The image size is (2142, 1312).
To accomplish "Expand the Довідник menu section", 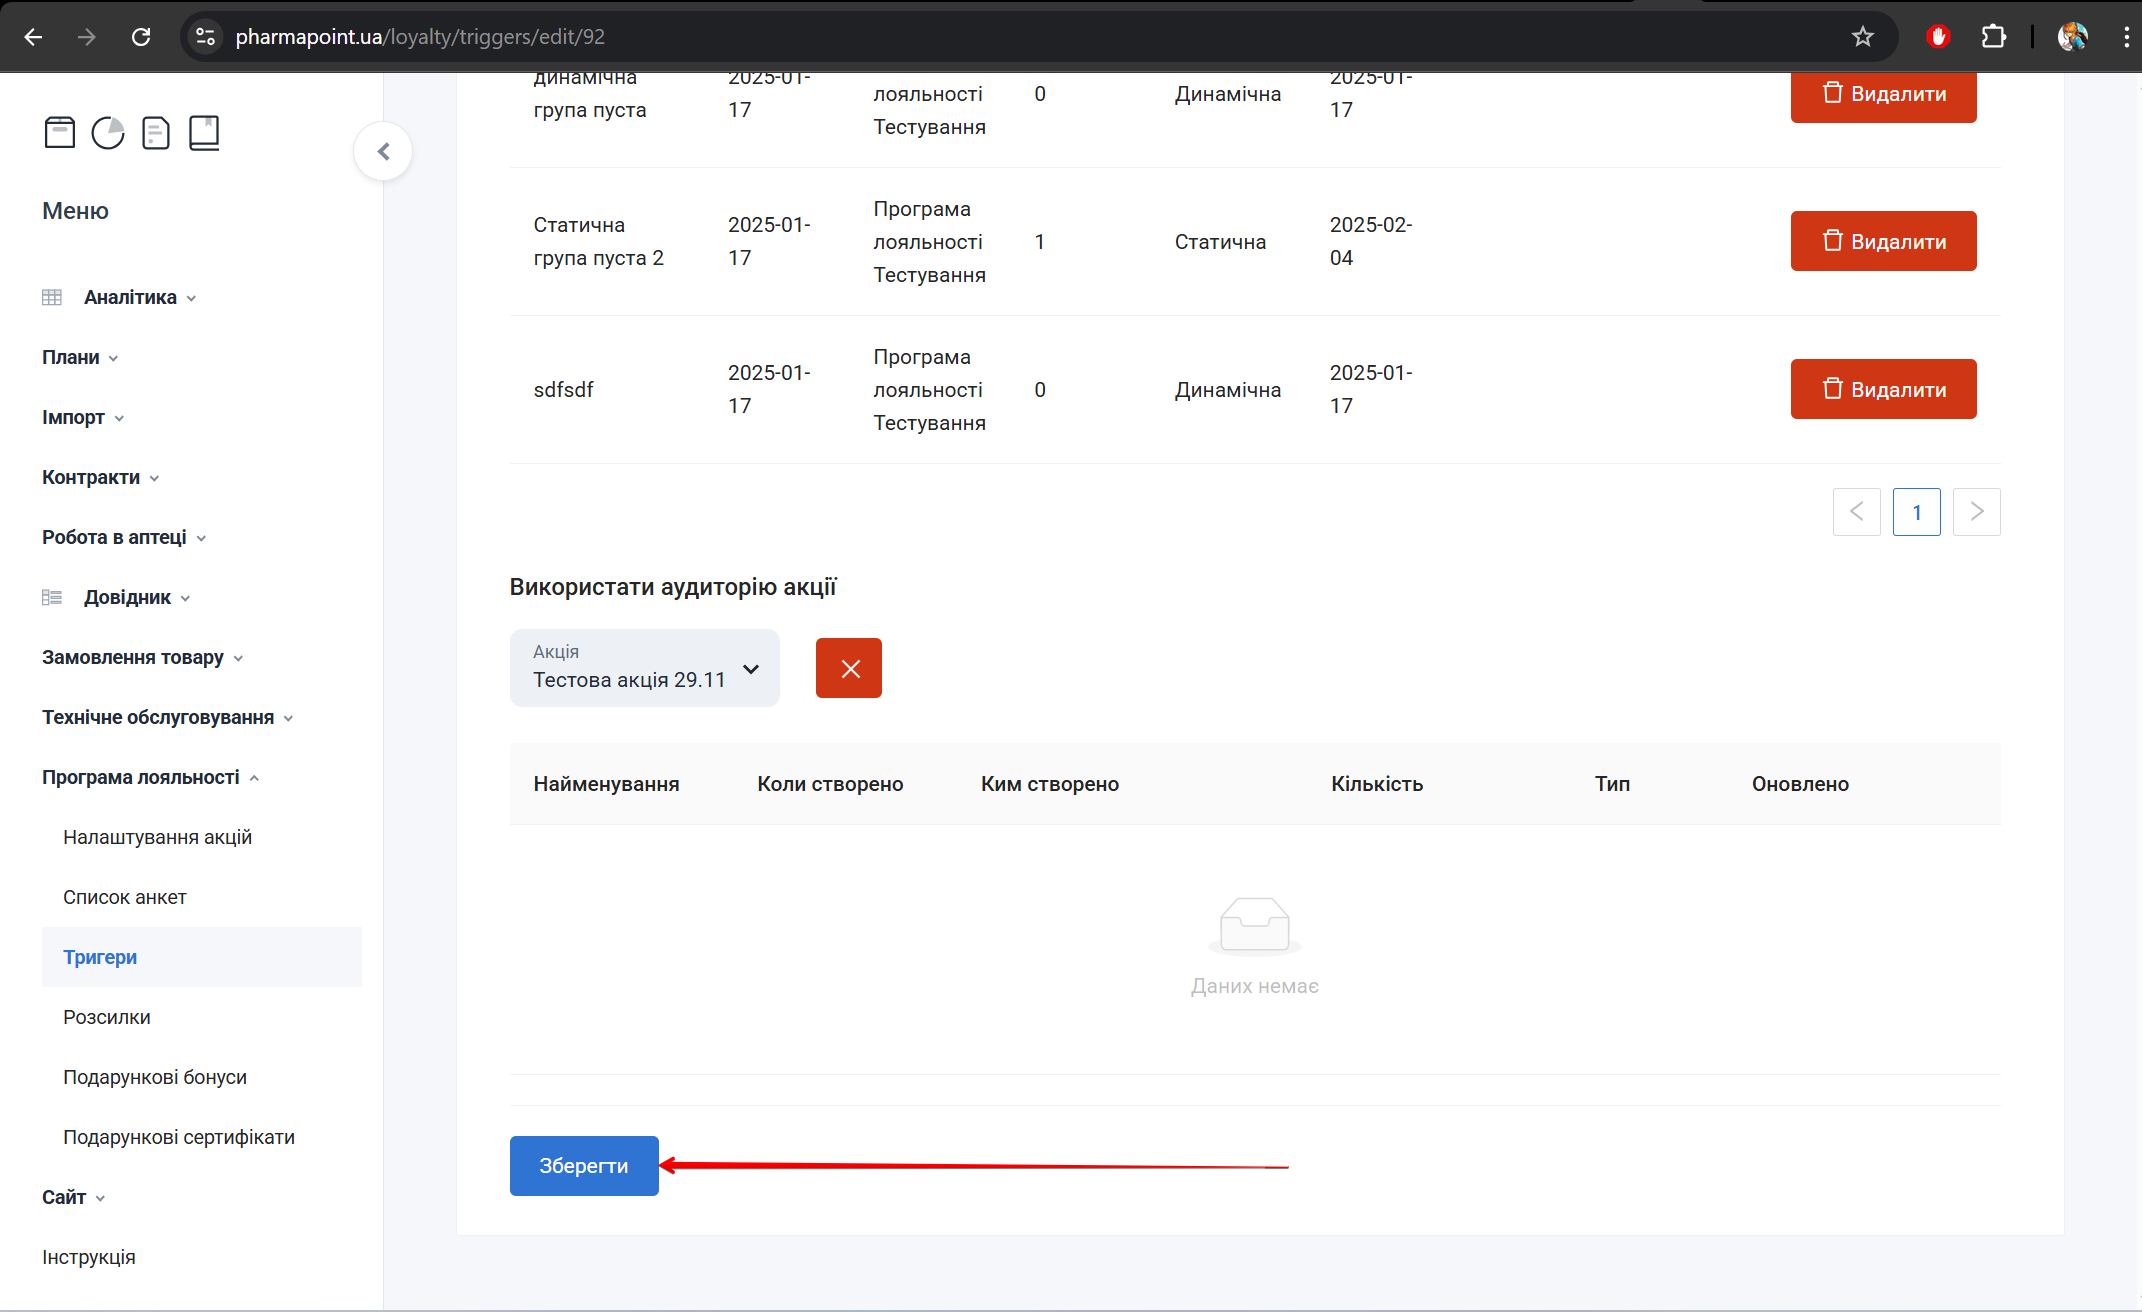I will point(127,597).
